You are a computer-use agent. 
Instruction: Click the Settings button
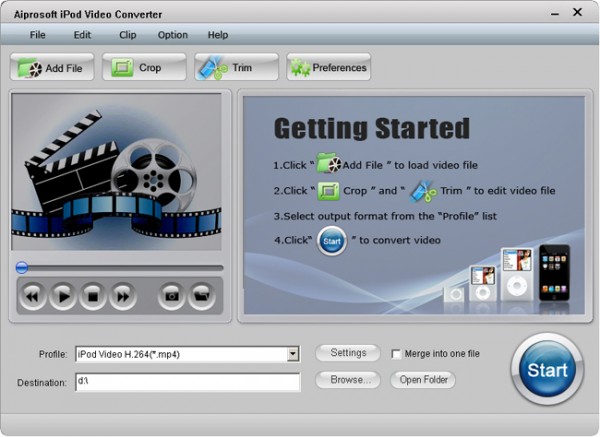pos(348,353)
